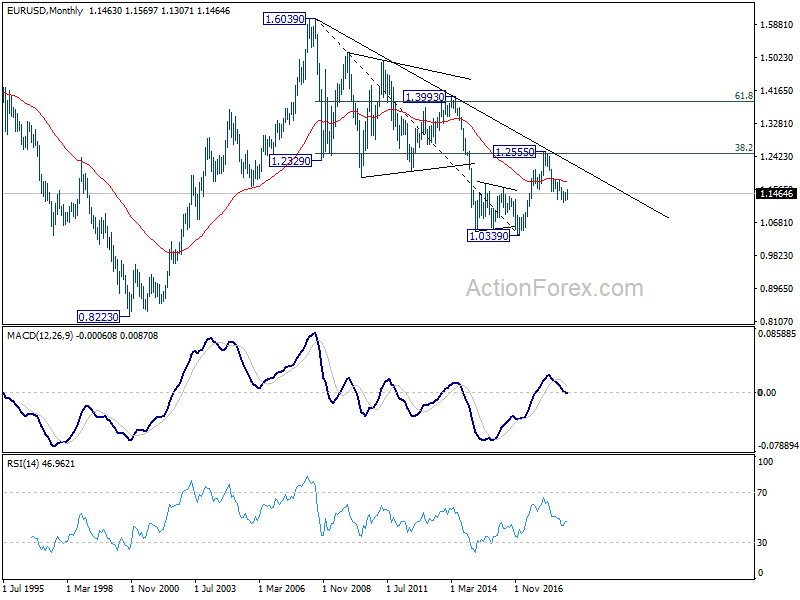Image resolution: width=800 pixels, height=600 pixels.
Task: Select the 1.25550 price label
Action: 514,152
